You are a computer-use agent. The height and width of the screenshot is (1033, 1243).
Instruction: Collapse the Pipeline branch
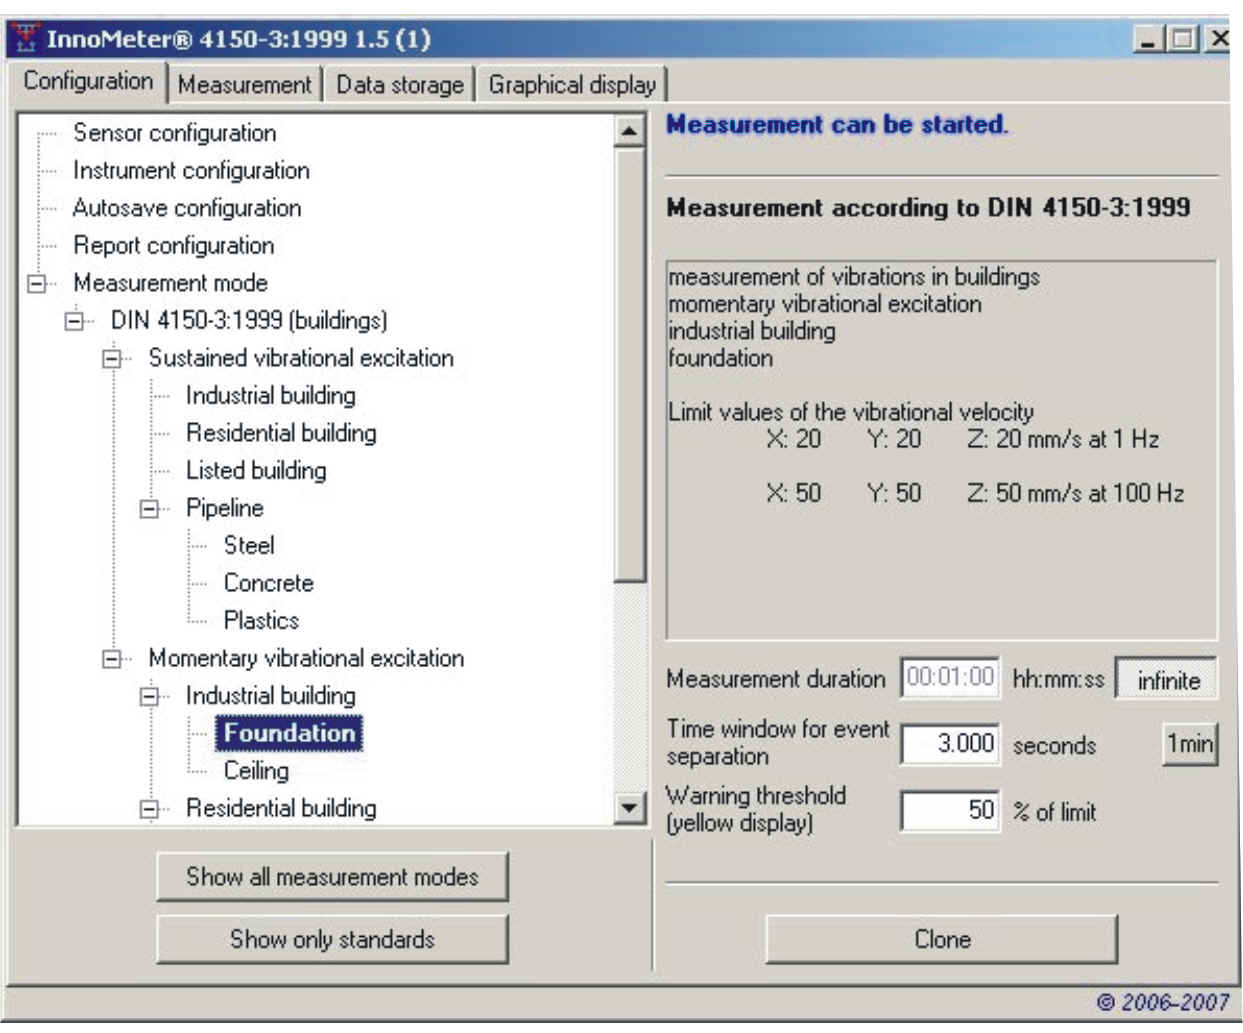[x=149, y=509]
